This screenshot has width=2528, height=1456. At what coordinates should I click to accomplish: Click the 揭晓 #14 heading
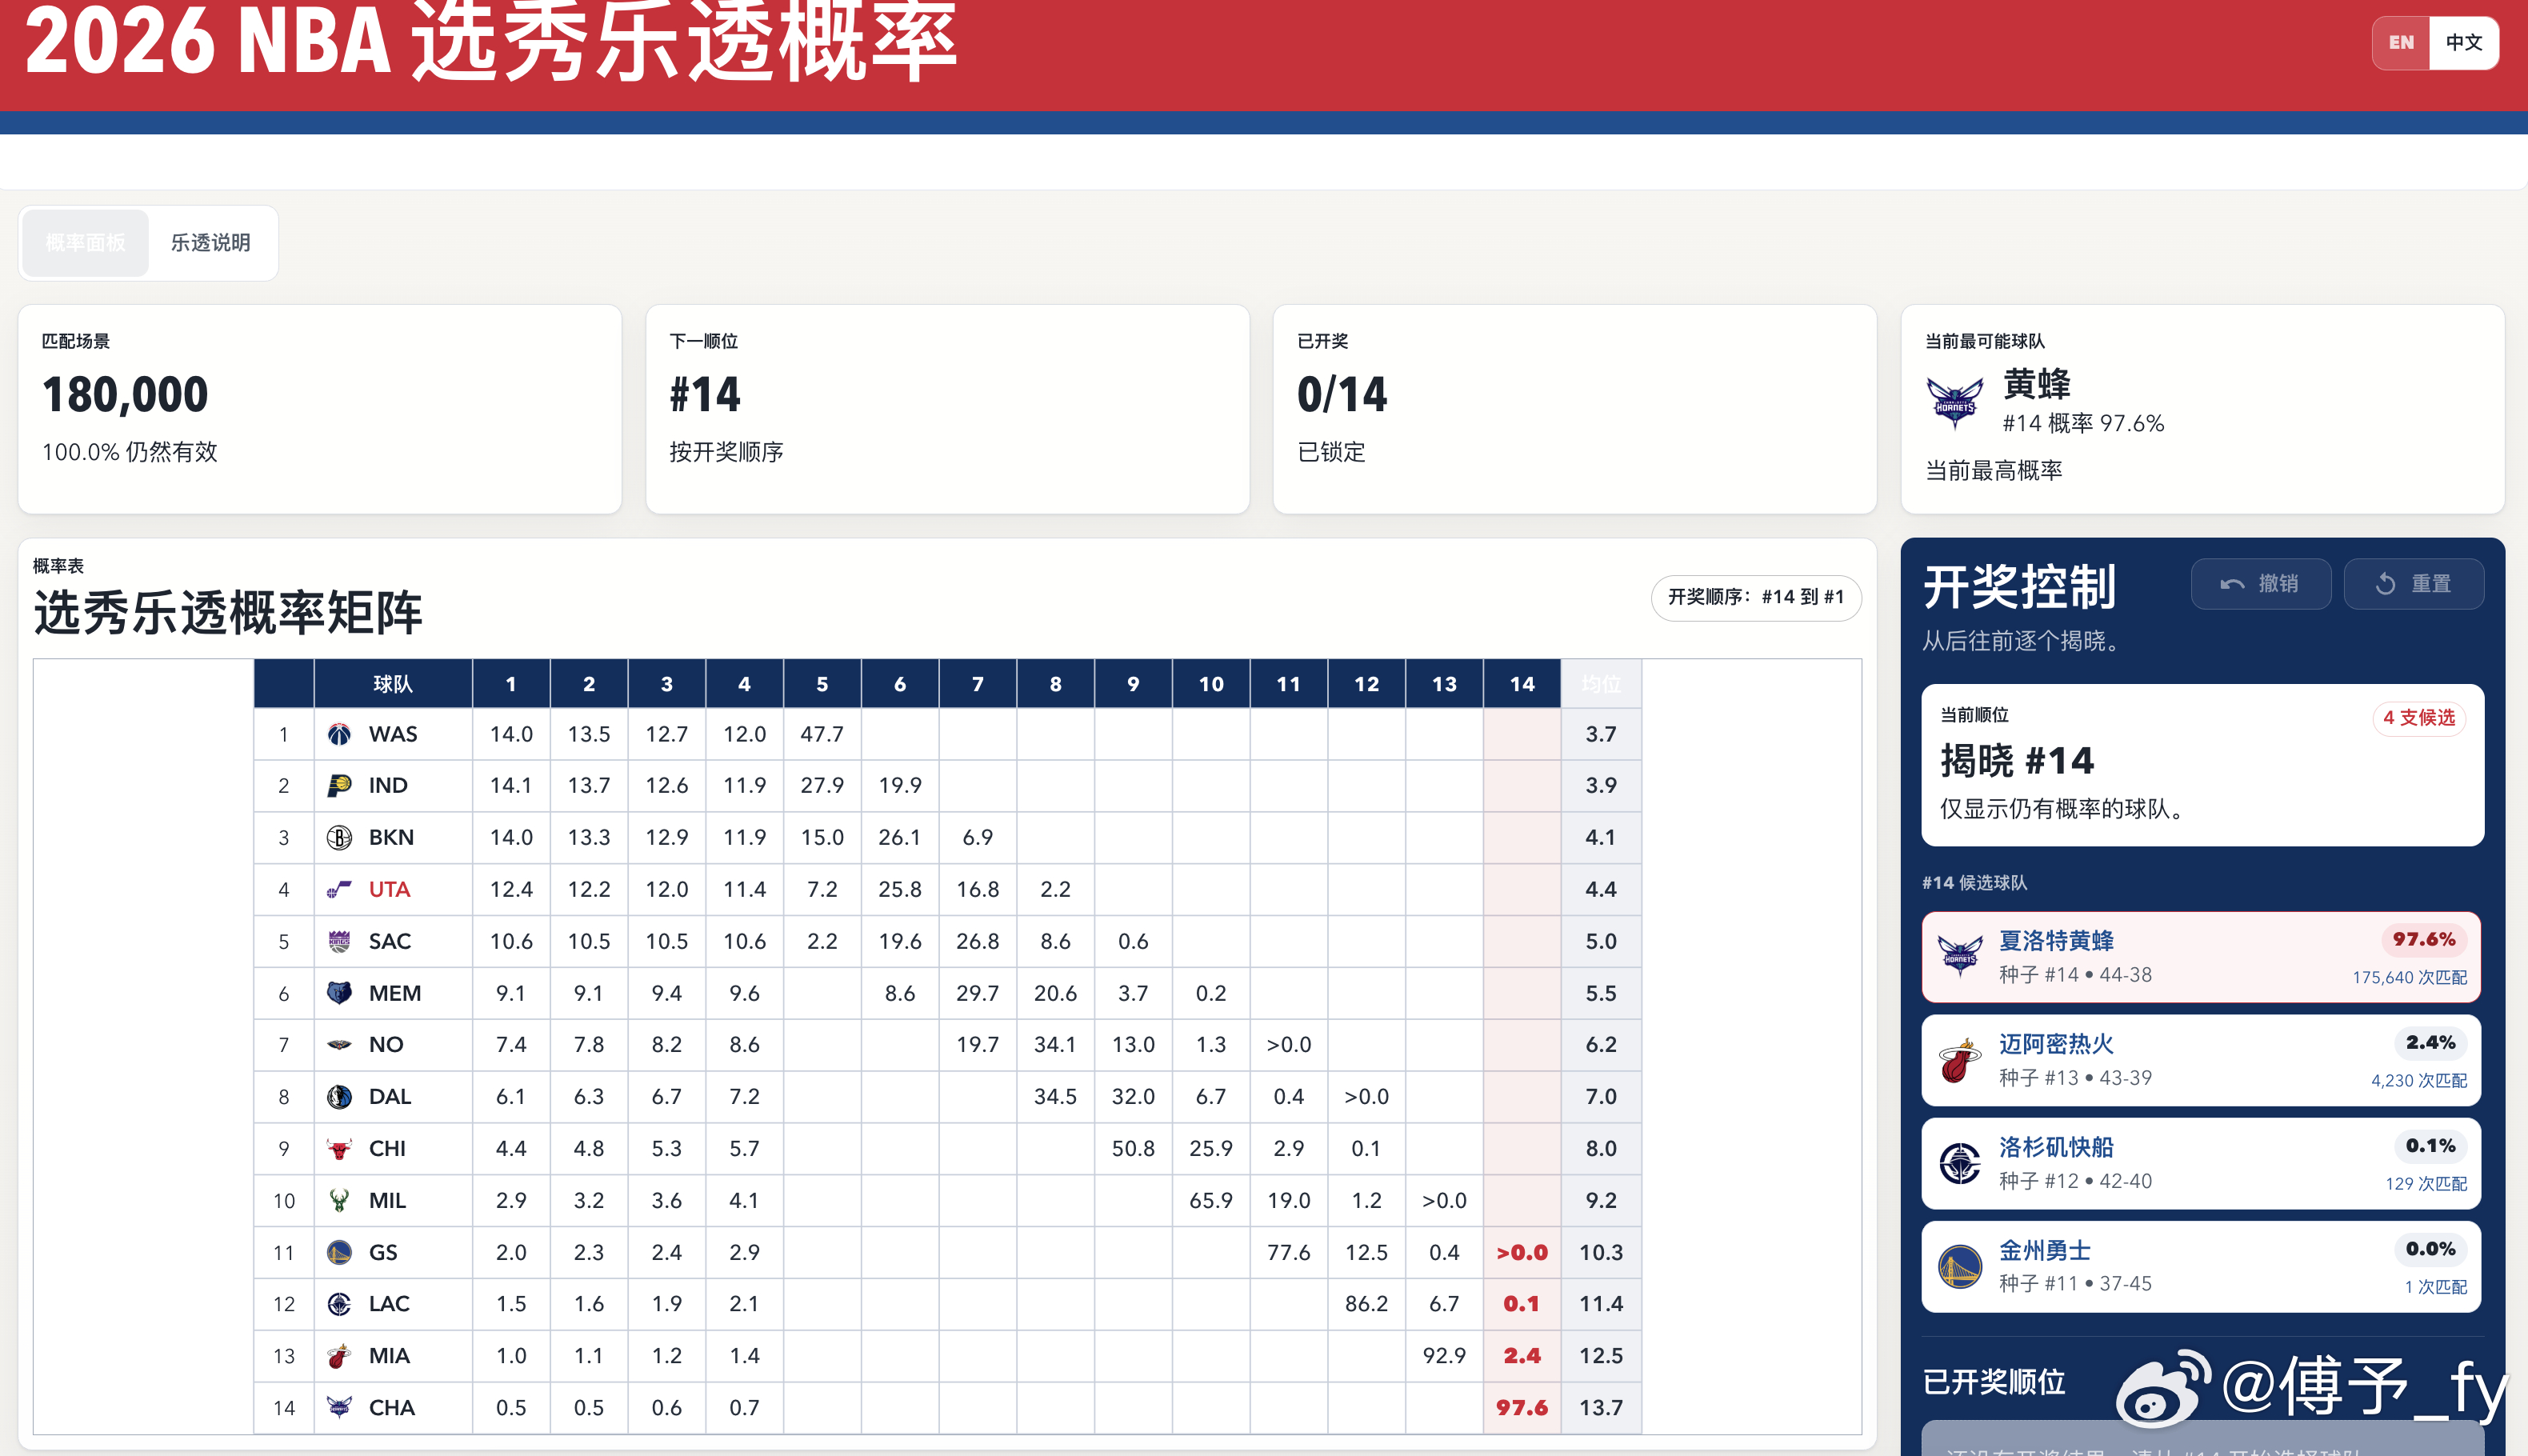coord(2017,761)
